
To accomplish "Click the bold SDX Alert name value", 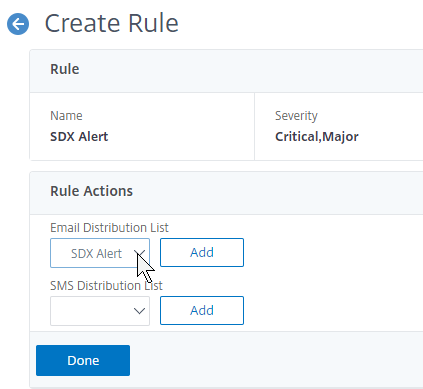I will pyautogui.click(x=79, y=137).
